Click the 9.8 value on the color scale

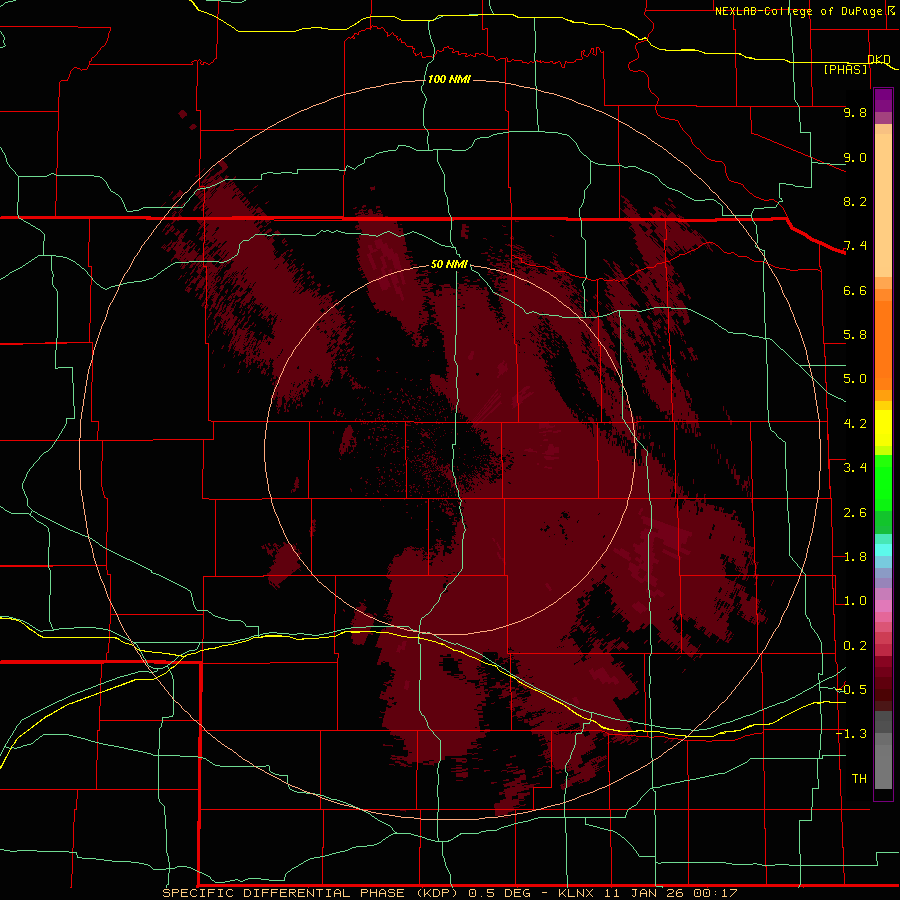(855, 112)
